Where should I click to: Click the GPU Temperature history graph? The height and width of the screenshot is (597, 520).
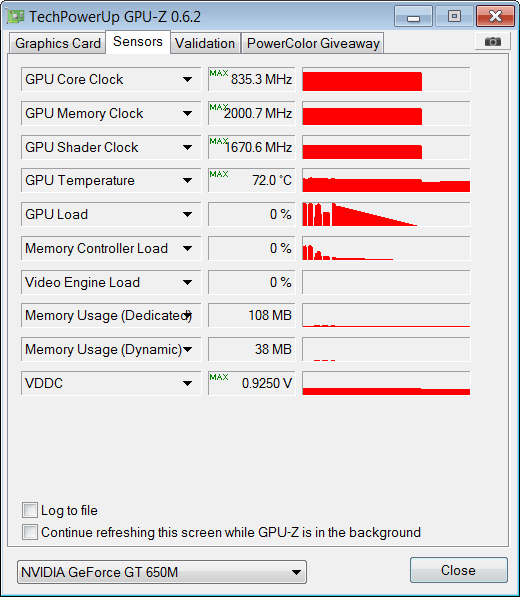coord(386,180)
